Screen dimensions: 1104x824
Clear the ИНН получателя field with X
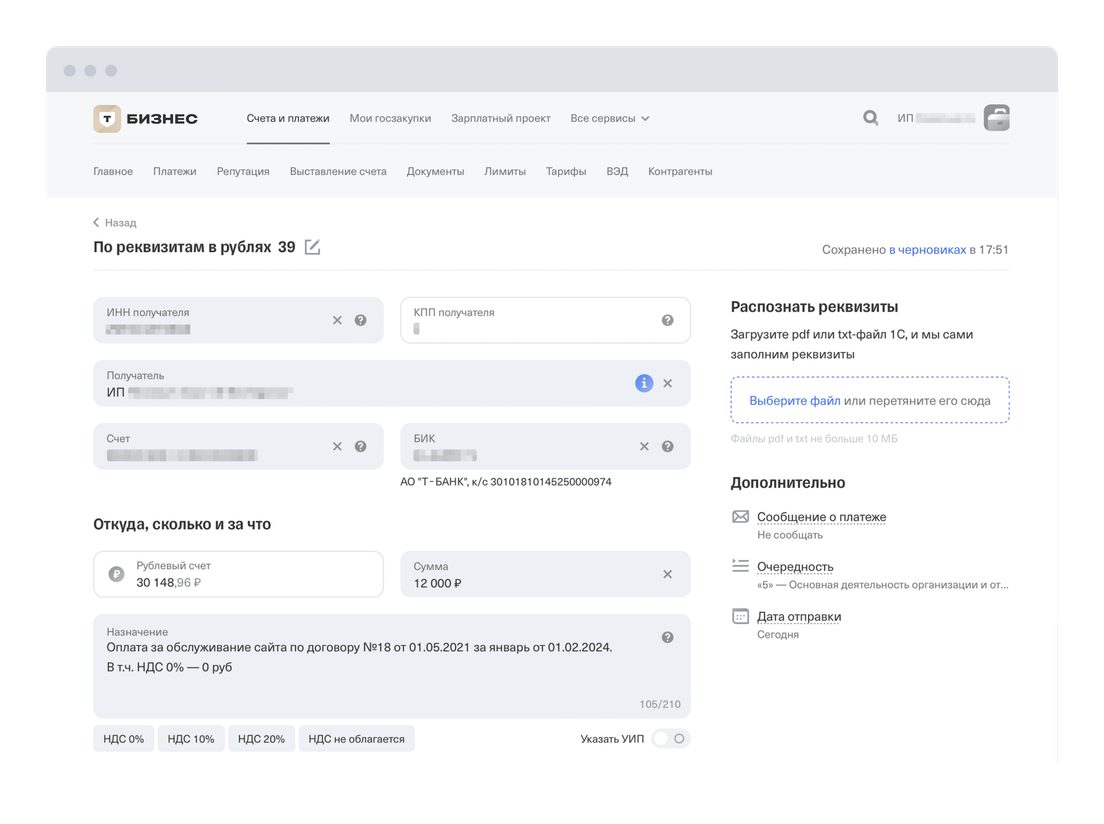tap(337, 320)
